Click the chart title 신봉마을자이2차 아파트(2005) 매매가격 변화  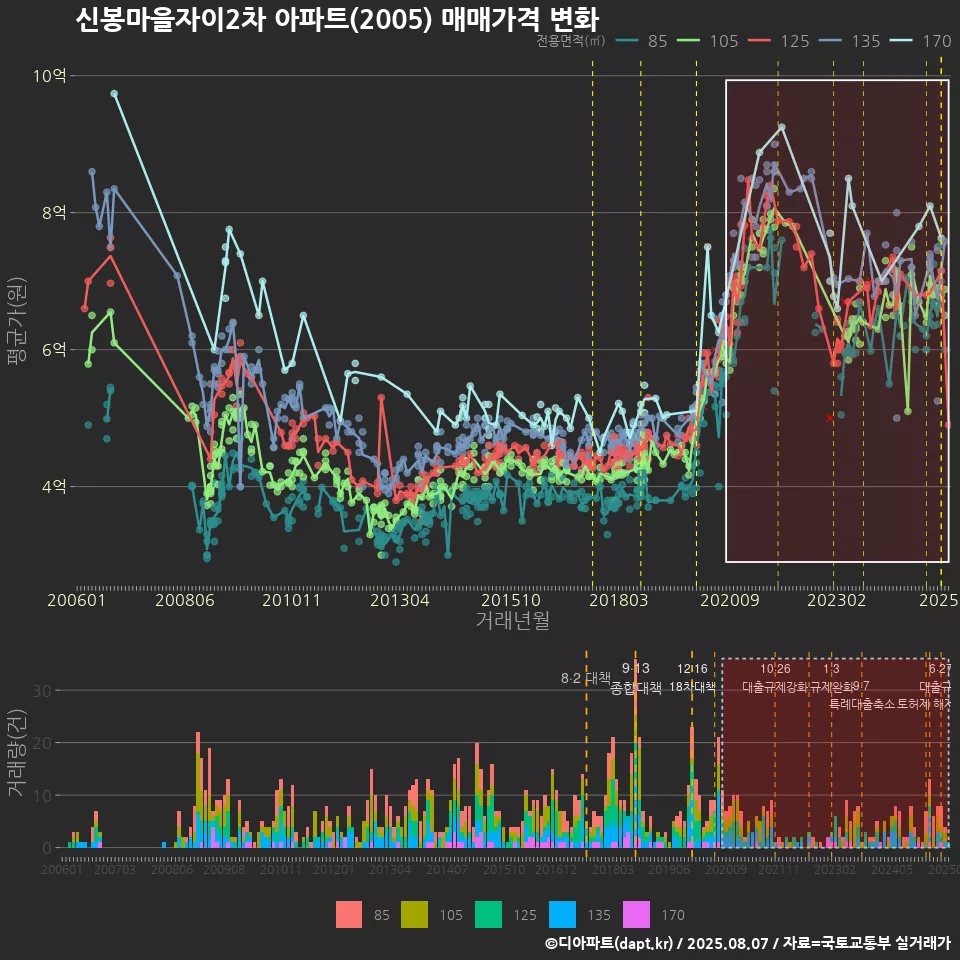337,20
